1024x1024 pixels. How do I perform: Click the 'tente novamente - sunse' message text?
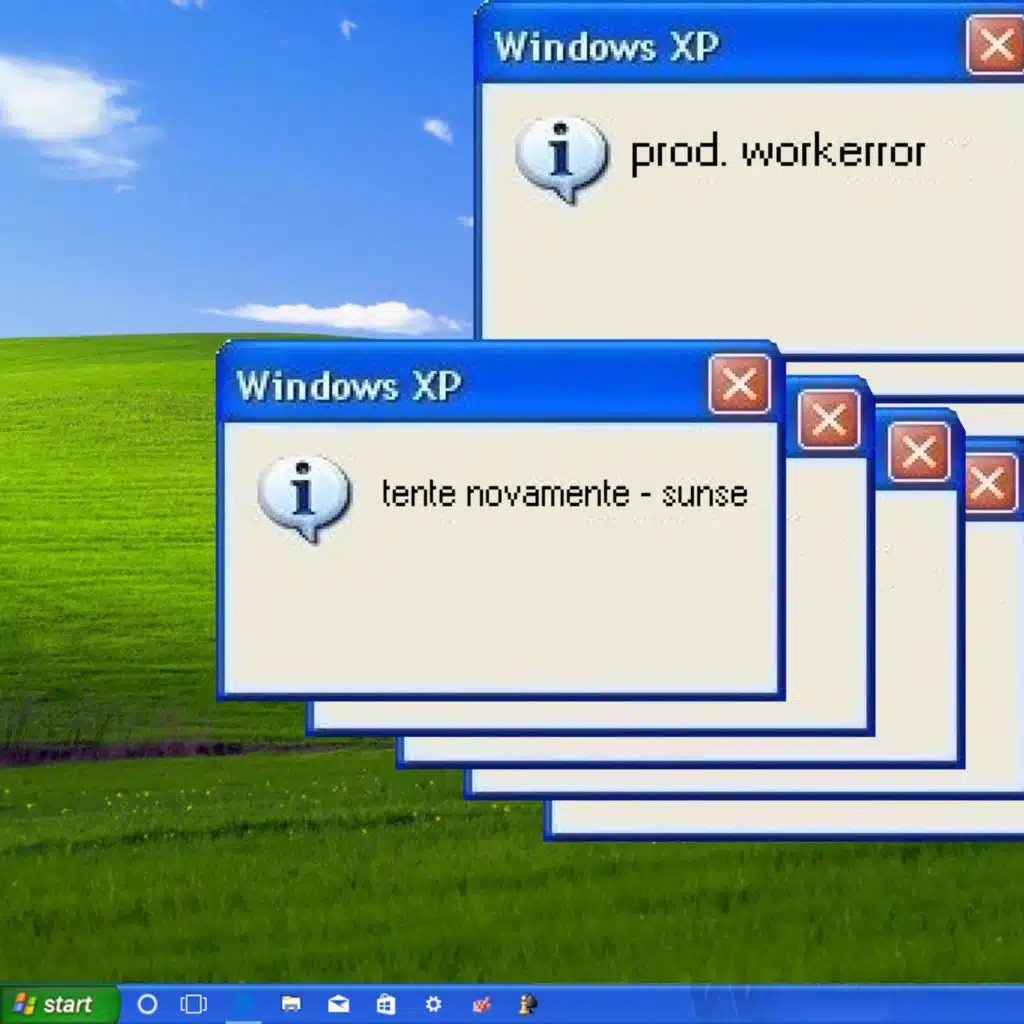coord(564,494)
